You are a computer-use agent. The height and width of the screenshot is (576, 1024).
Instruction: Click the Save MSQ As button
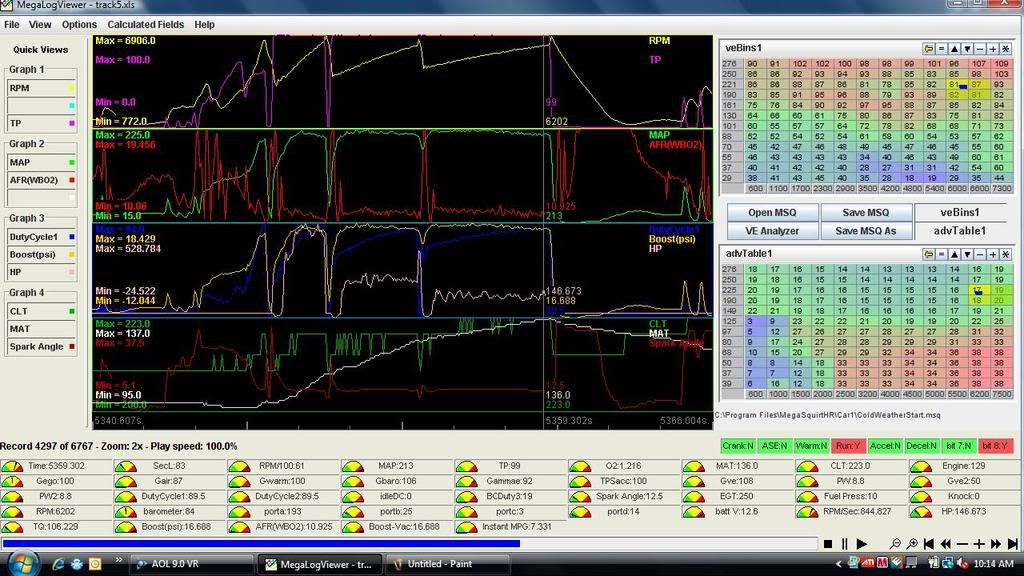pyautogui.click(x=865, y=231)
